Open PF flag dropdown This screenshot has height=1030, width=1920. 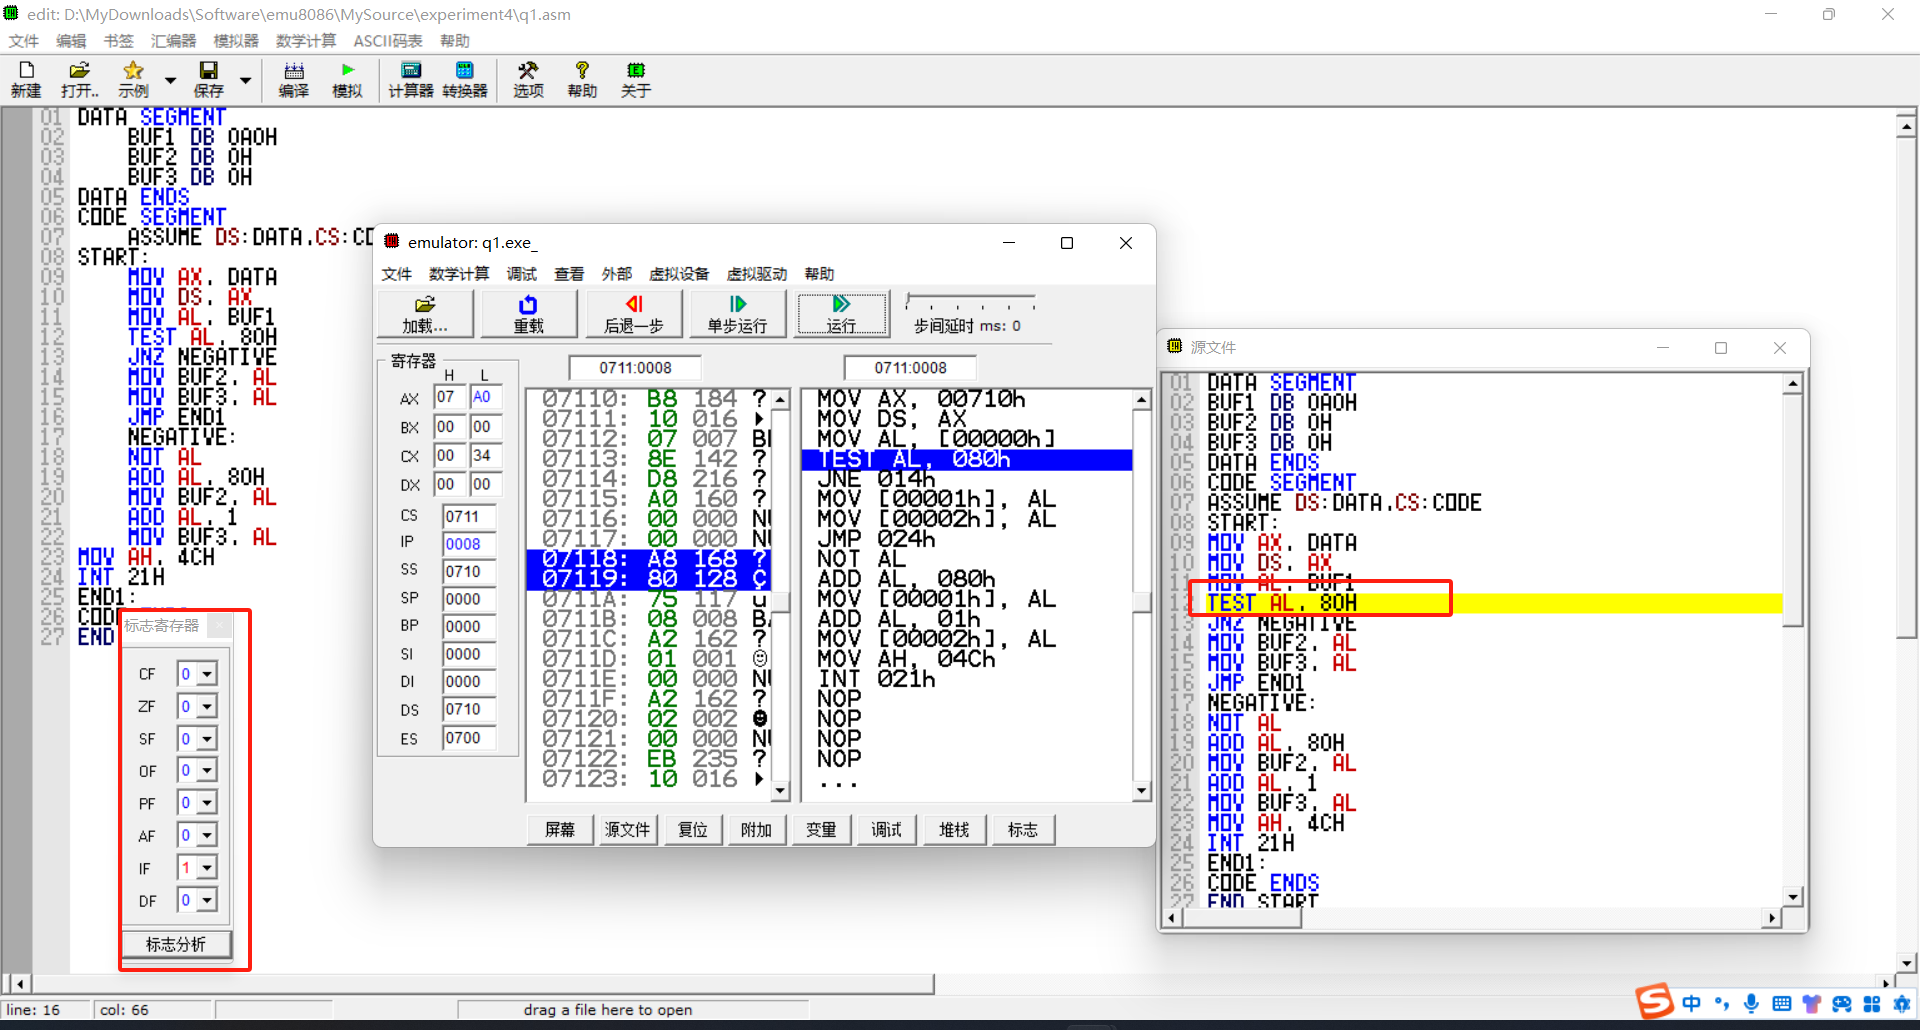207,803
